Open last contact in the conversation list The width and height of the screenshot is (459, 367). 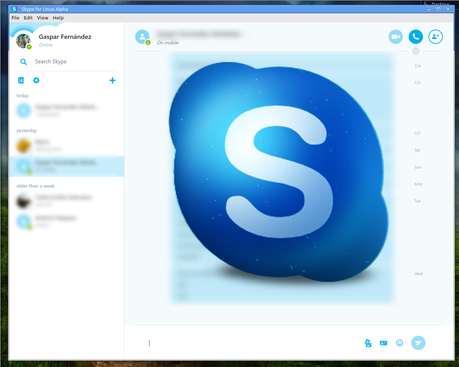67,221
